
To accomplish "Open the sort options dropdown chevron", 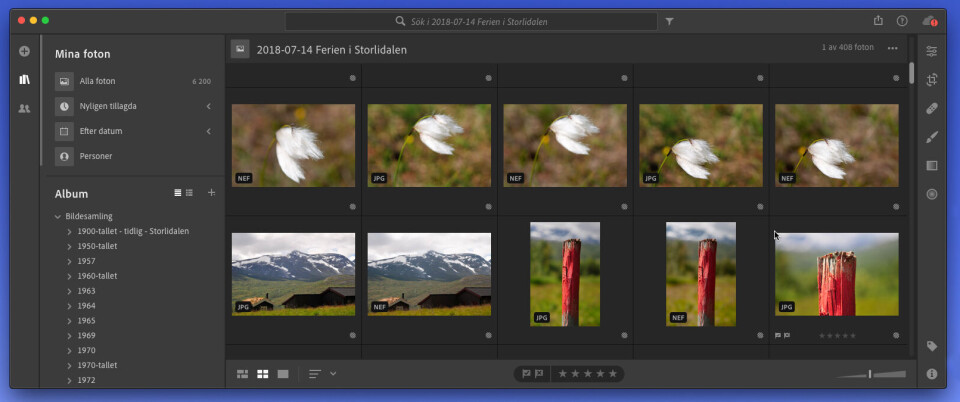I will click(333, 373).
